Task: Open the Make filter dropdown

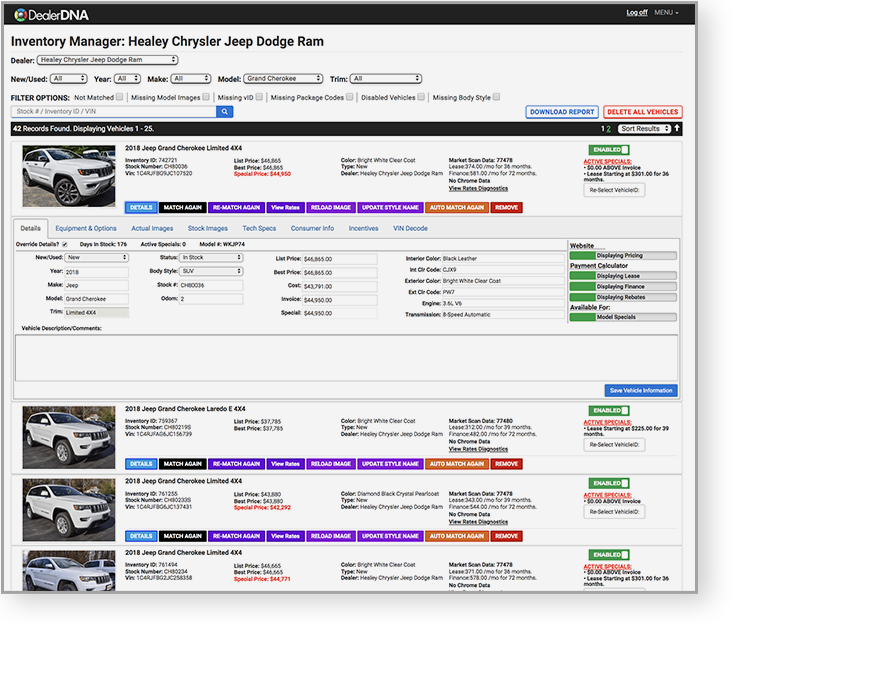Action: pyautogui.click(x=190, y=79)
